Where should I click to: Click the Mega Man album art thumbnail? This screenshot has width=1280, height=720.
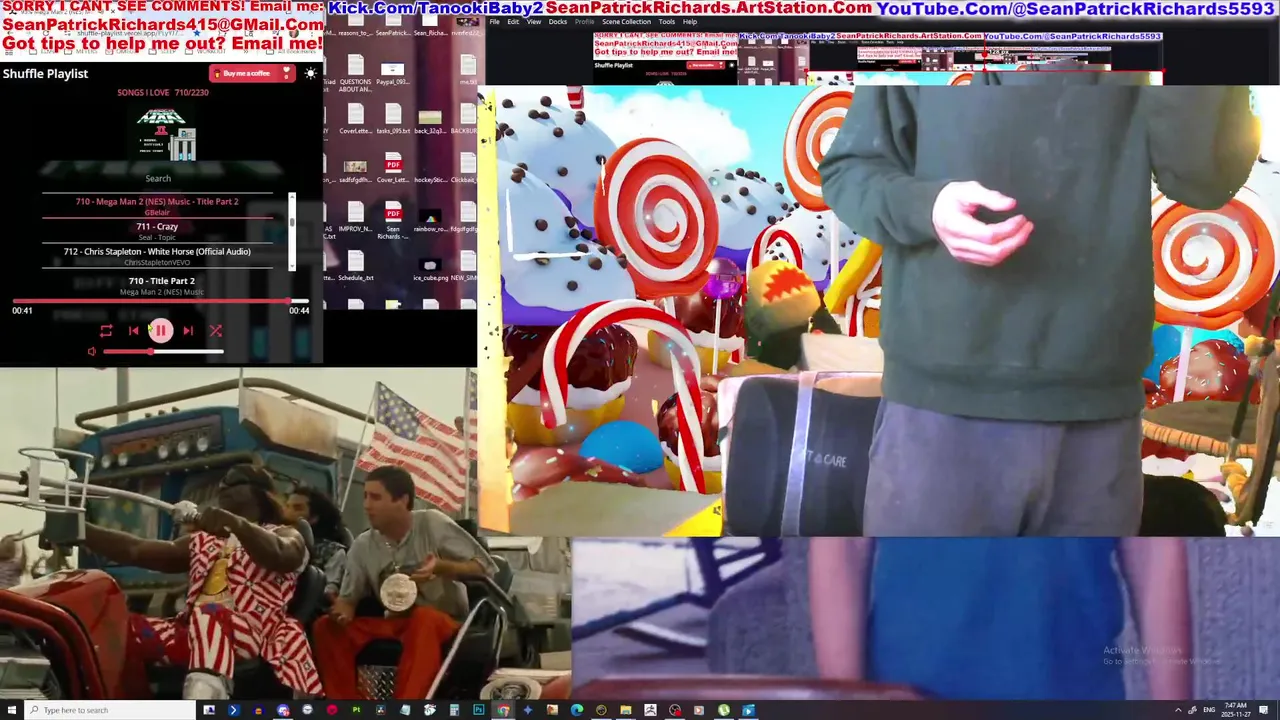pyautogui.click(x=162, y=135)
